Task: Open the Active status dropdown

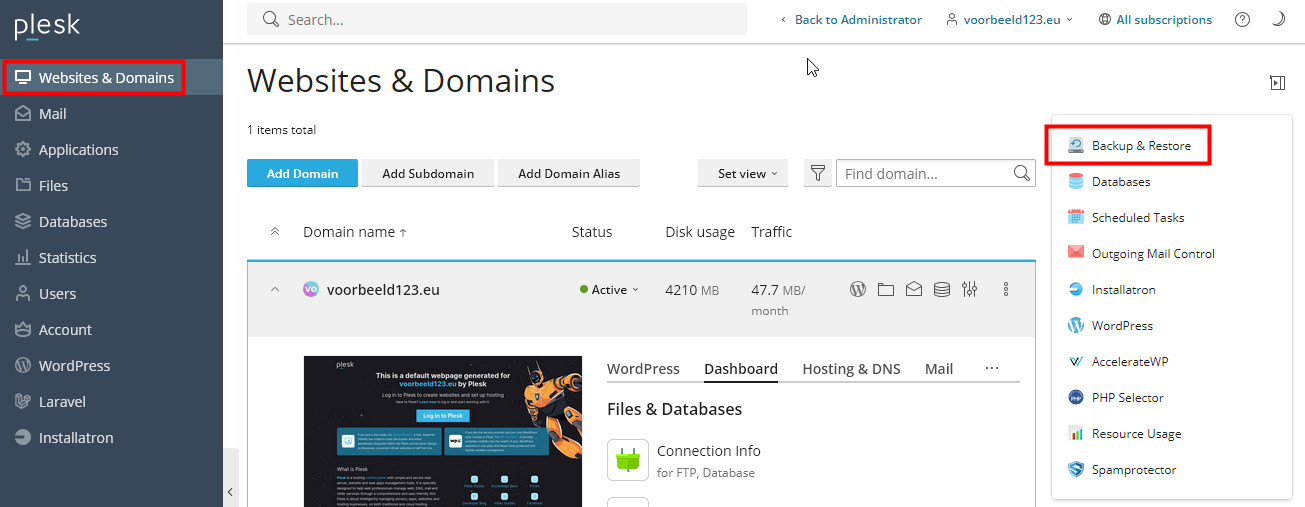Action: (609, 290)
